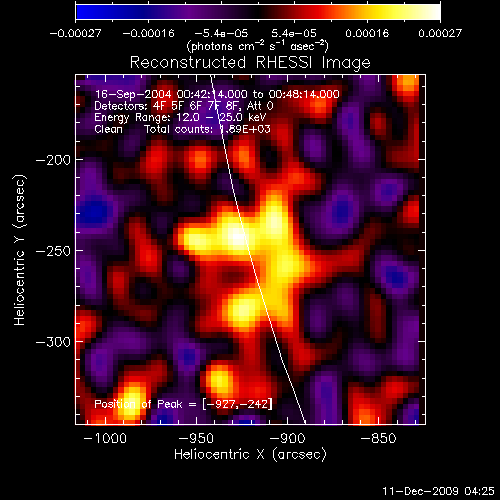
Task: Click the positive 0.00027 colorbar label
Action: 440,33
